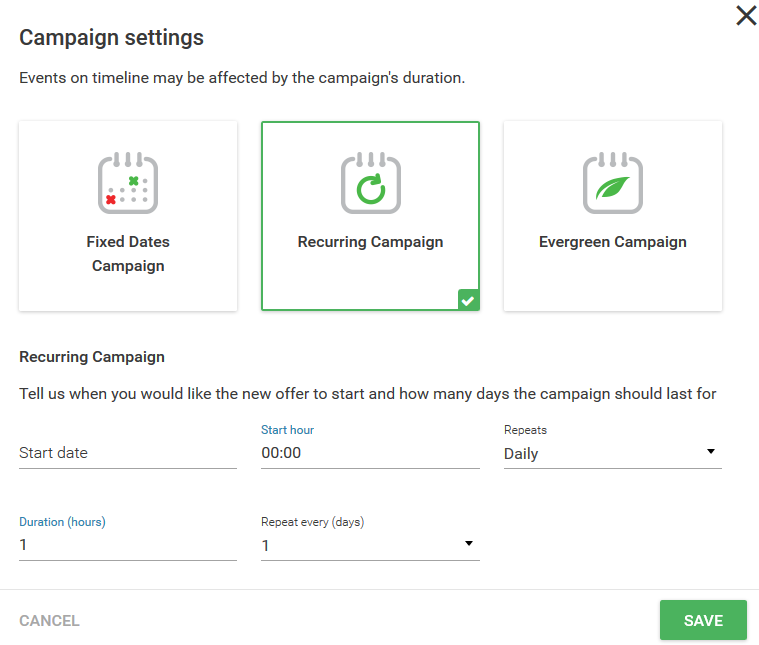Select the Recurring Campaign card label
The width and height of the screenshot is (759, 645).
click(370, 242)
